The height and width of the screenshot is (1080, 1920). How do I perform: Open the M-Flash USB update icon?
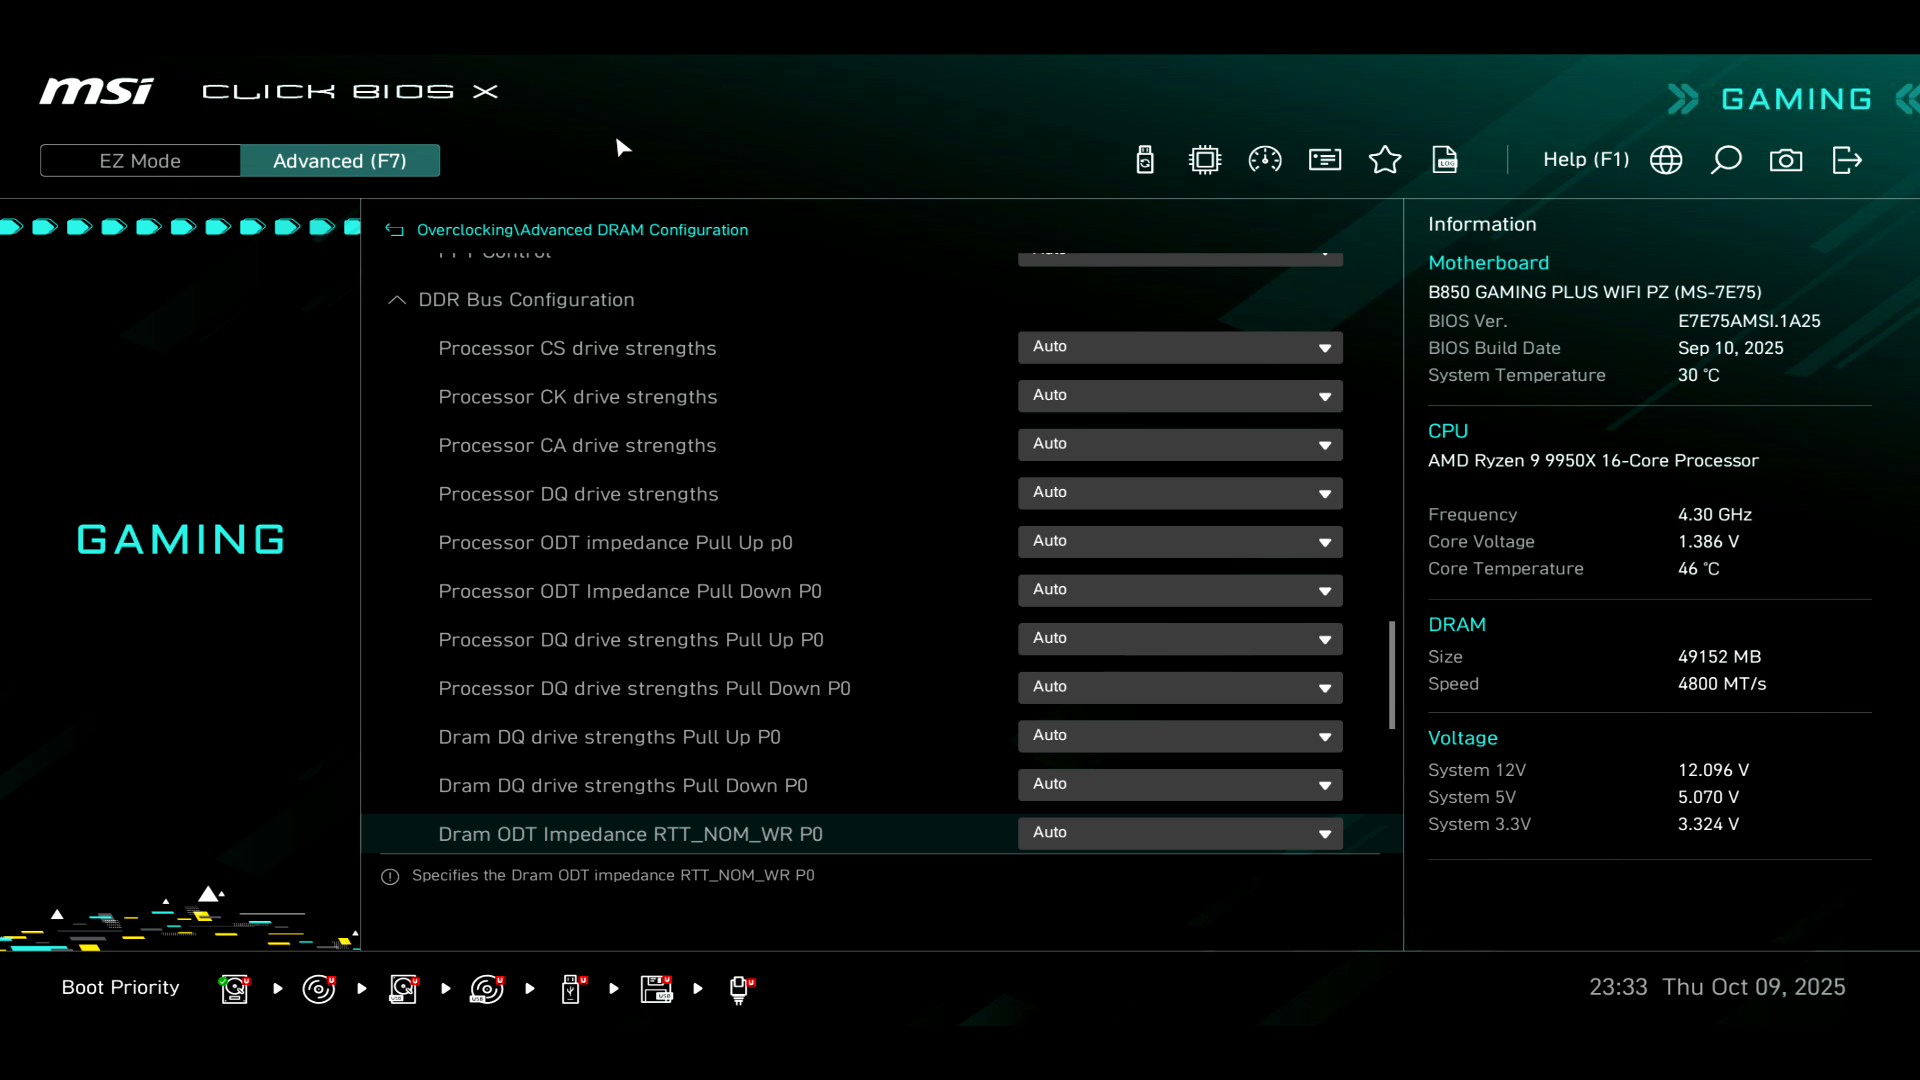click(1145, 160)
